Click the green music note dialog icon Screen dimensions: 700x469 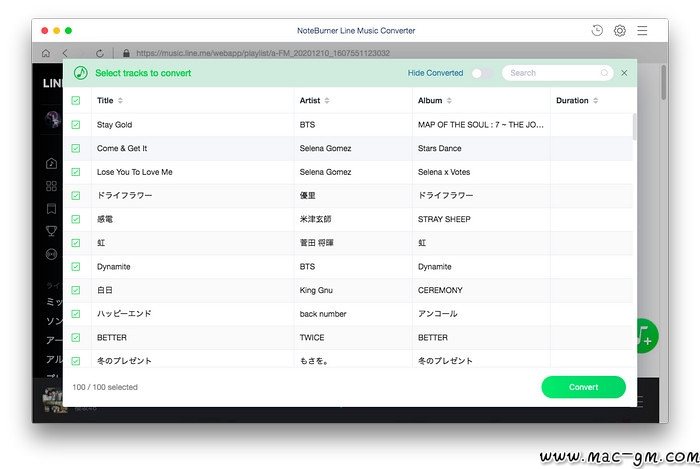pos(81,73)
